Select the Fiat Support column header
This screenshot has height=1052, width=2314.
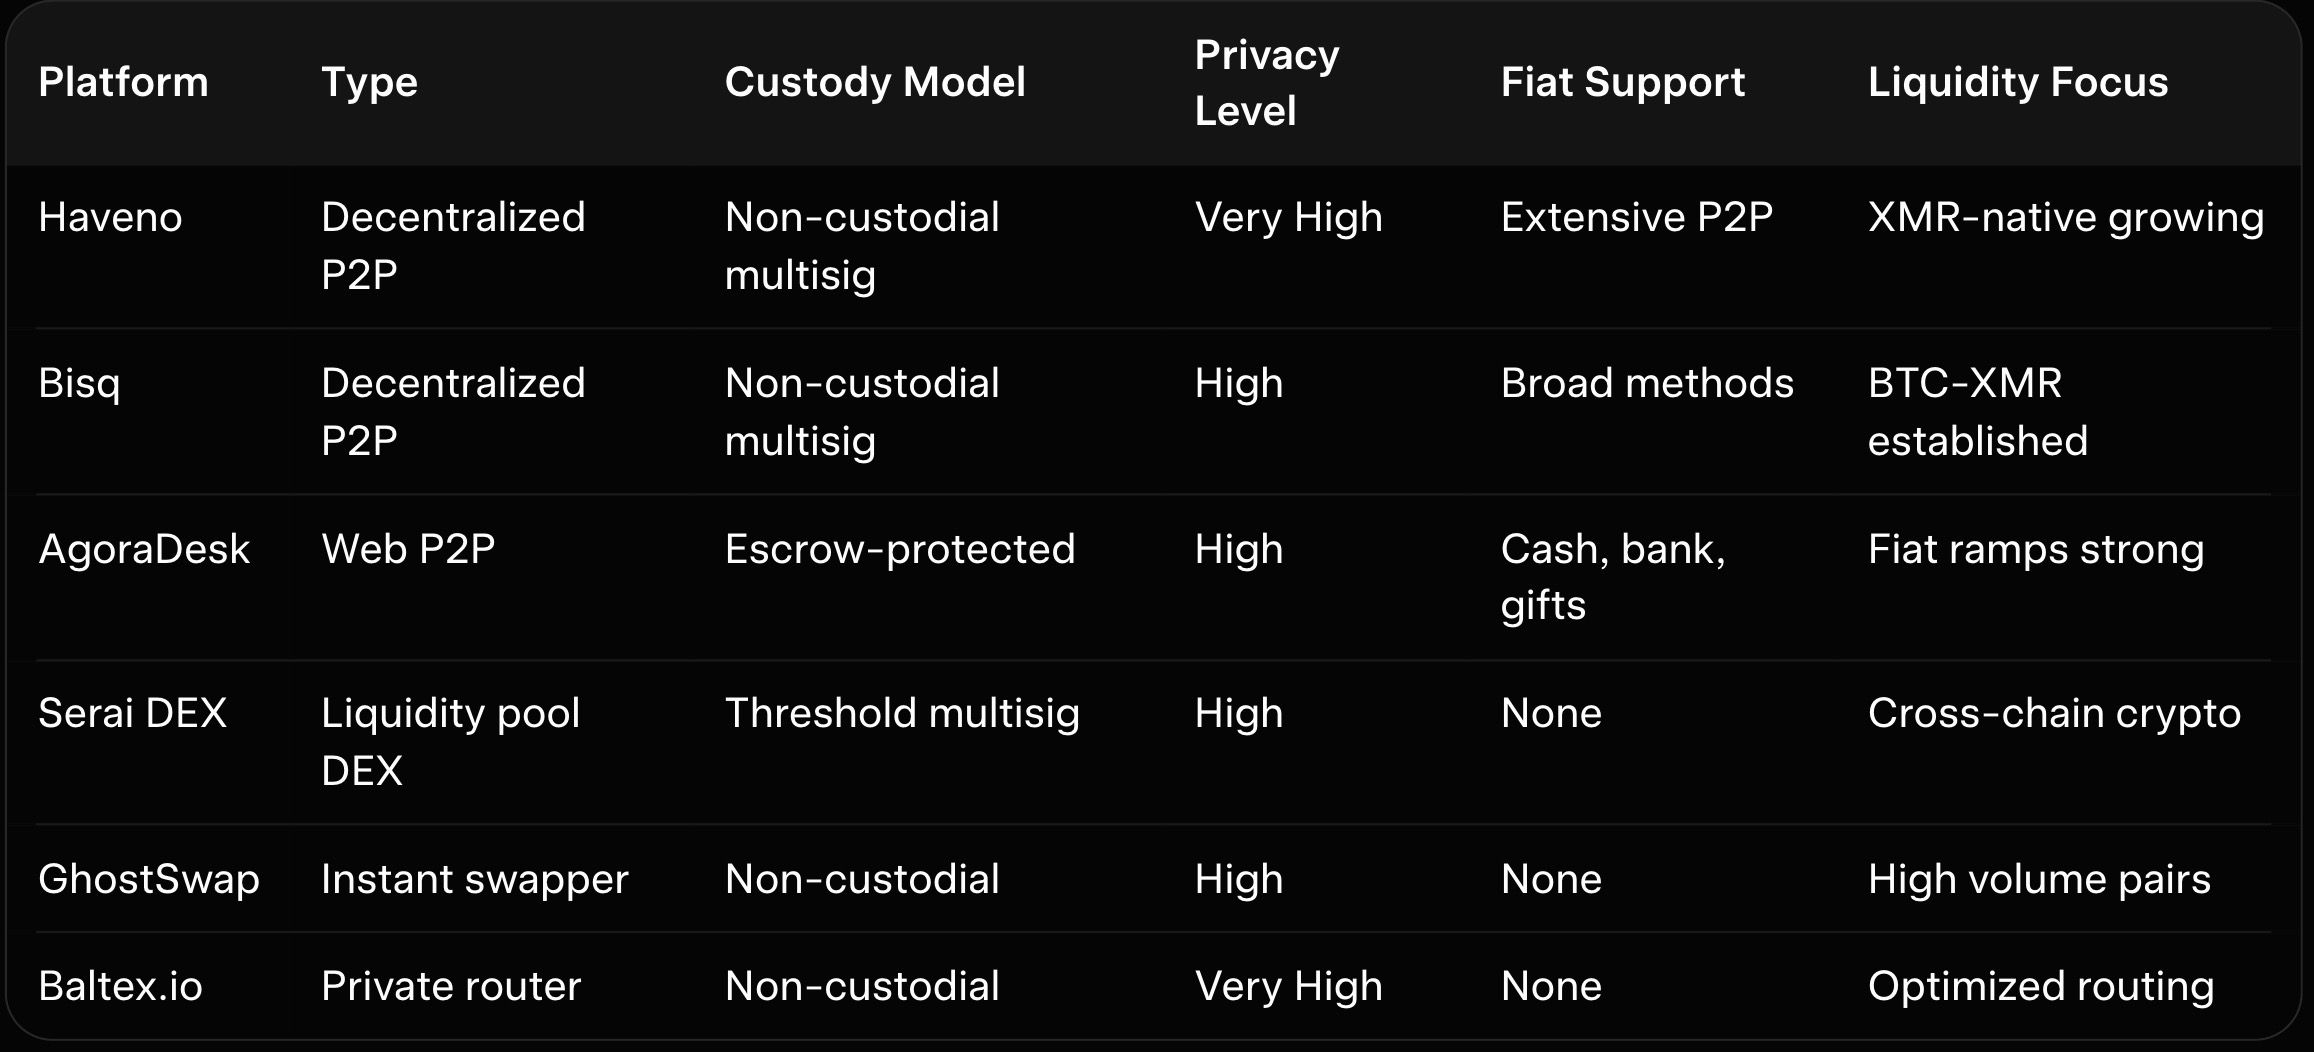1622,82
